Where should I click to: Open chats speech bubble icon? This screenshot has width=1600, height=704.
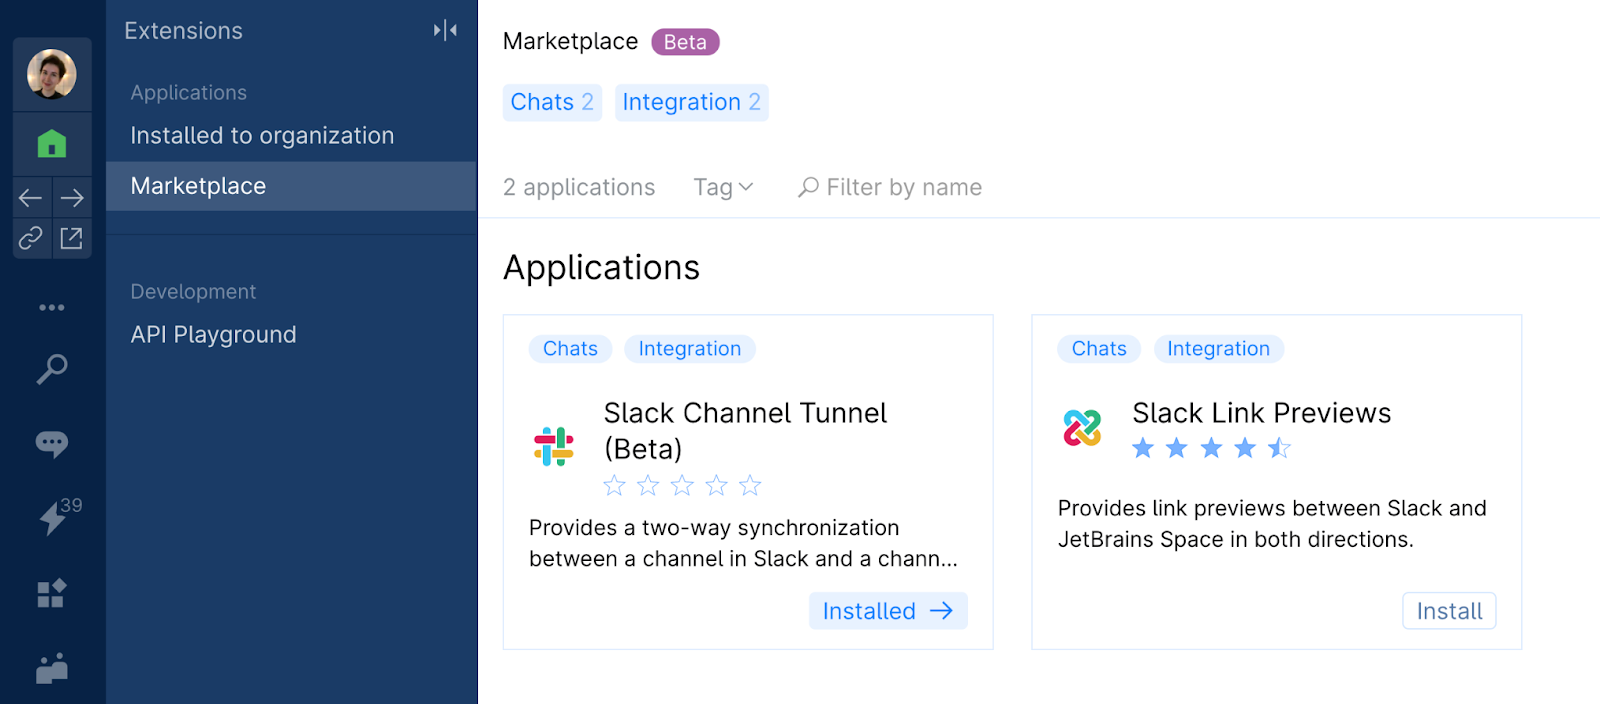coord(52,443)
